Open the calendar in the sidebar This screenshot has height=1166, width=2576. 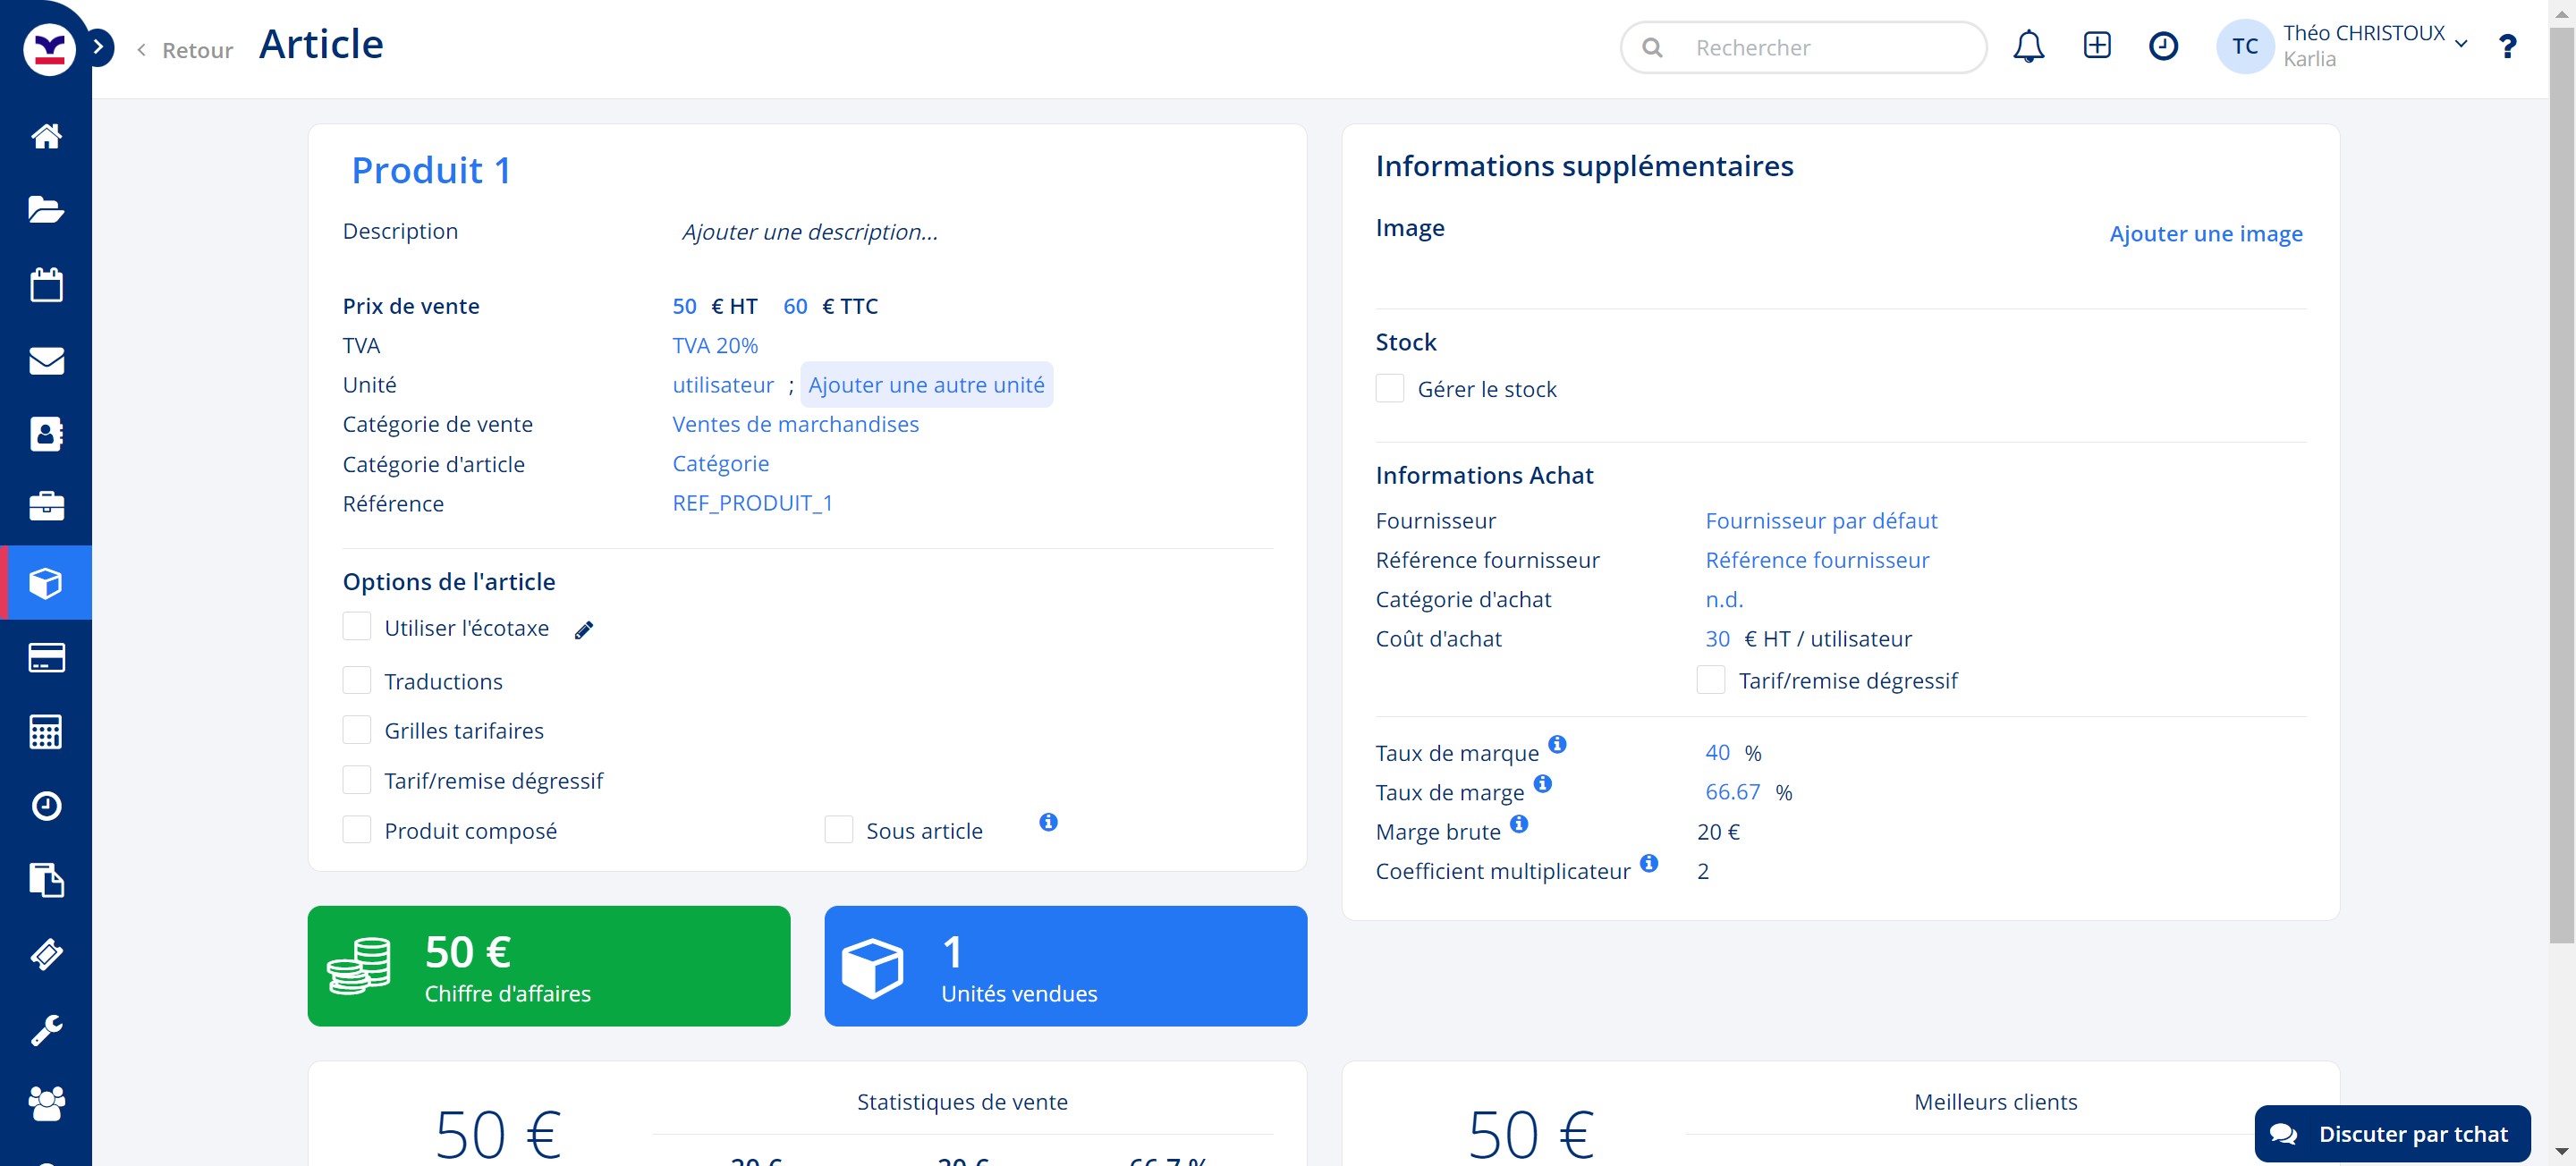(x=46, y=285)
